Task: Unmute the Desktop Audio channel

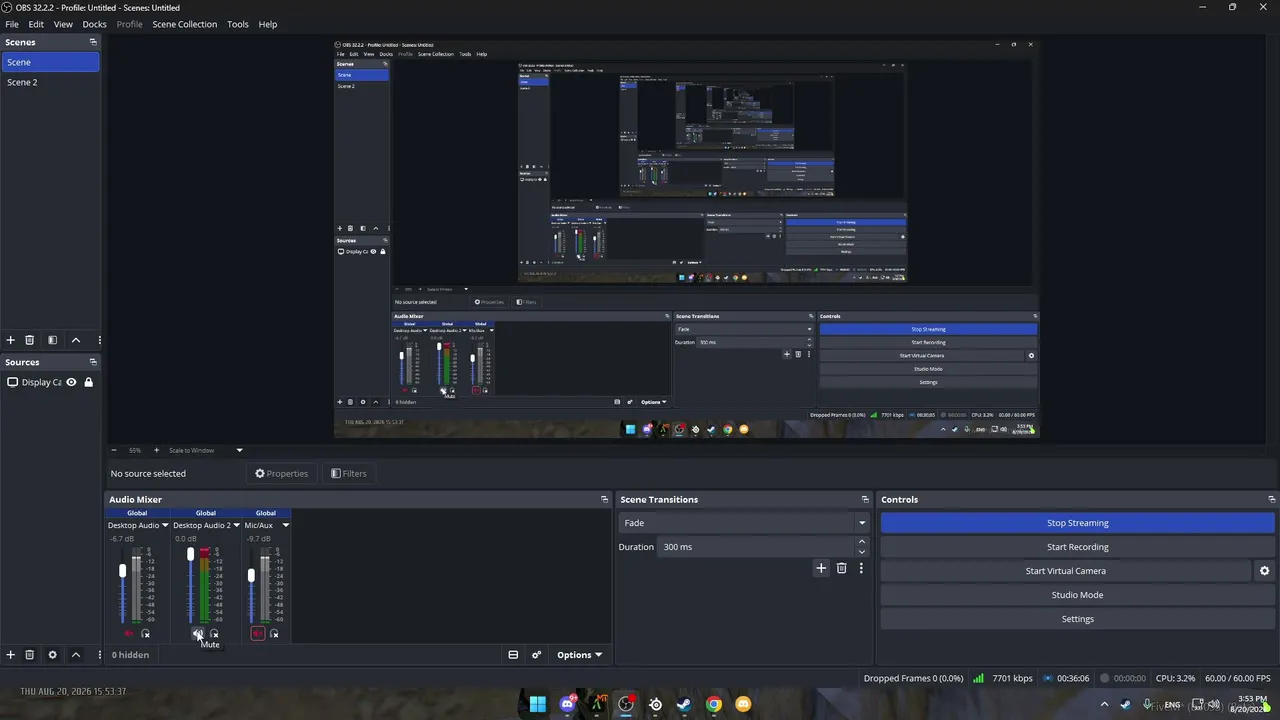Action: 128,634
